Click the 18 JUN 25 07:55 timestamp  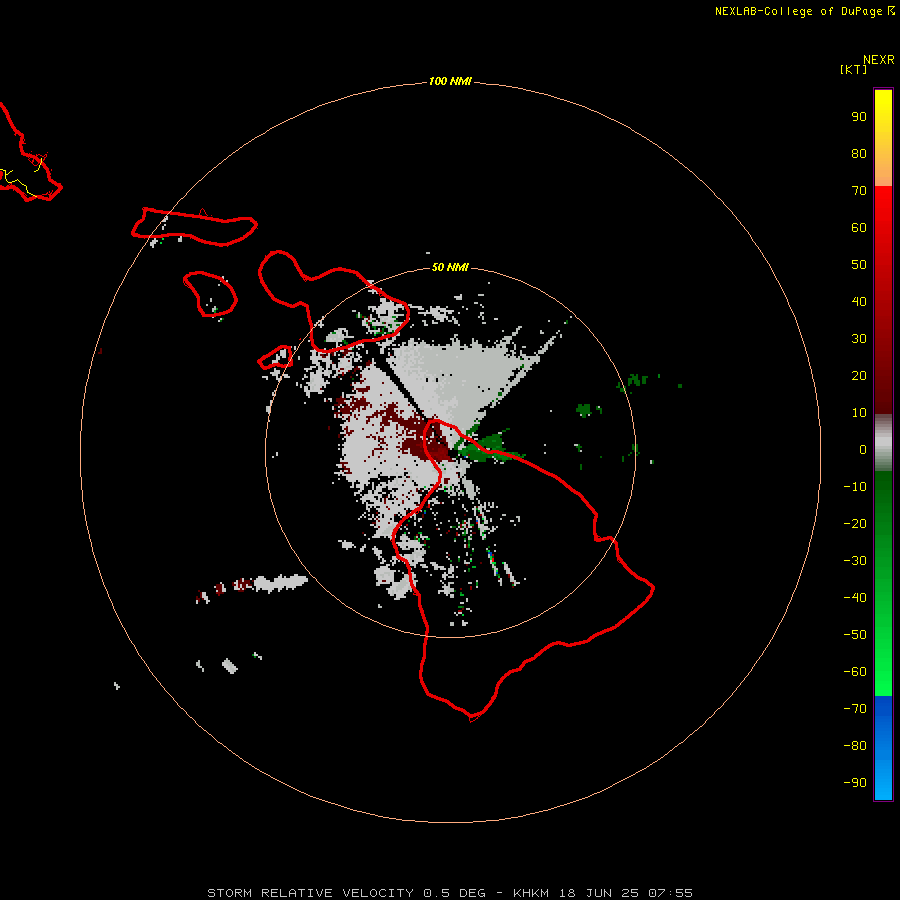point(626,893)
